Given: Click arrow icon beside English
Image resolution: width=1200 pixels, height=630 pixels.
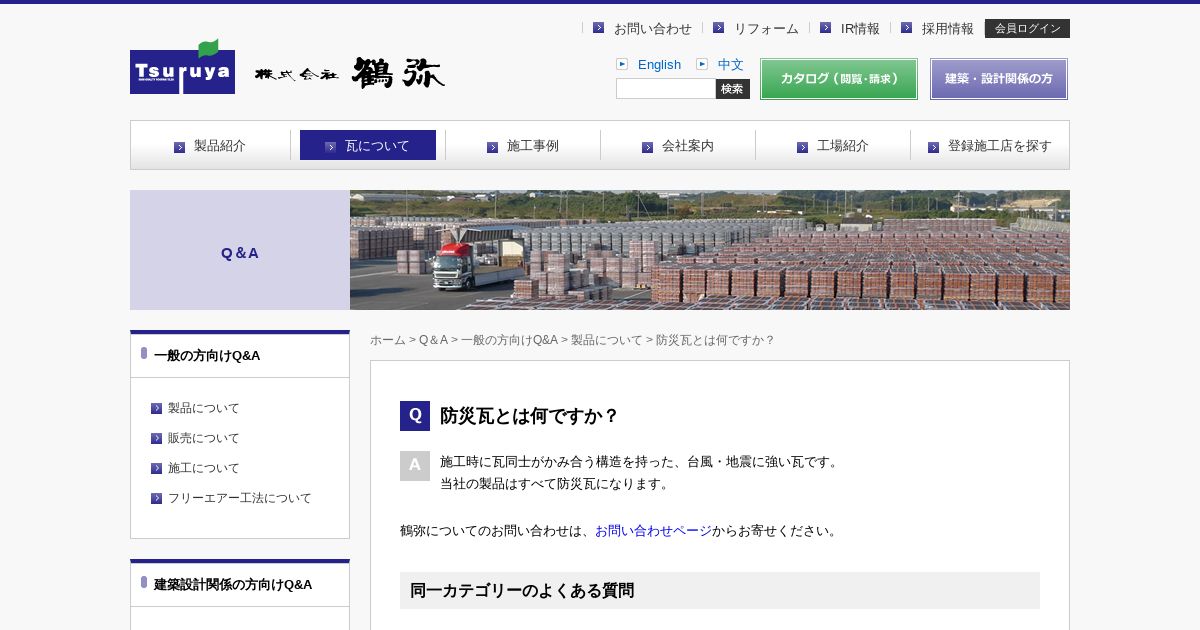Looking at the screenshot, I should 622,64.
